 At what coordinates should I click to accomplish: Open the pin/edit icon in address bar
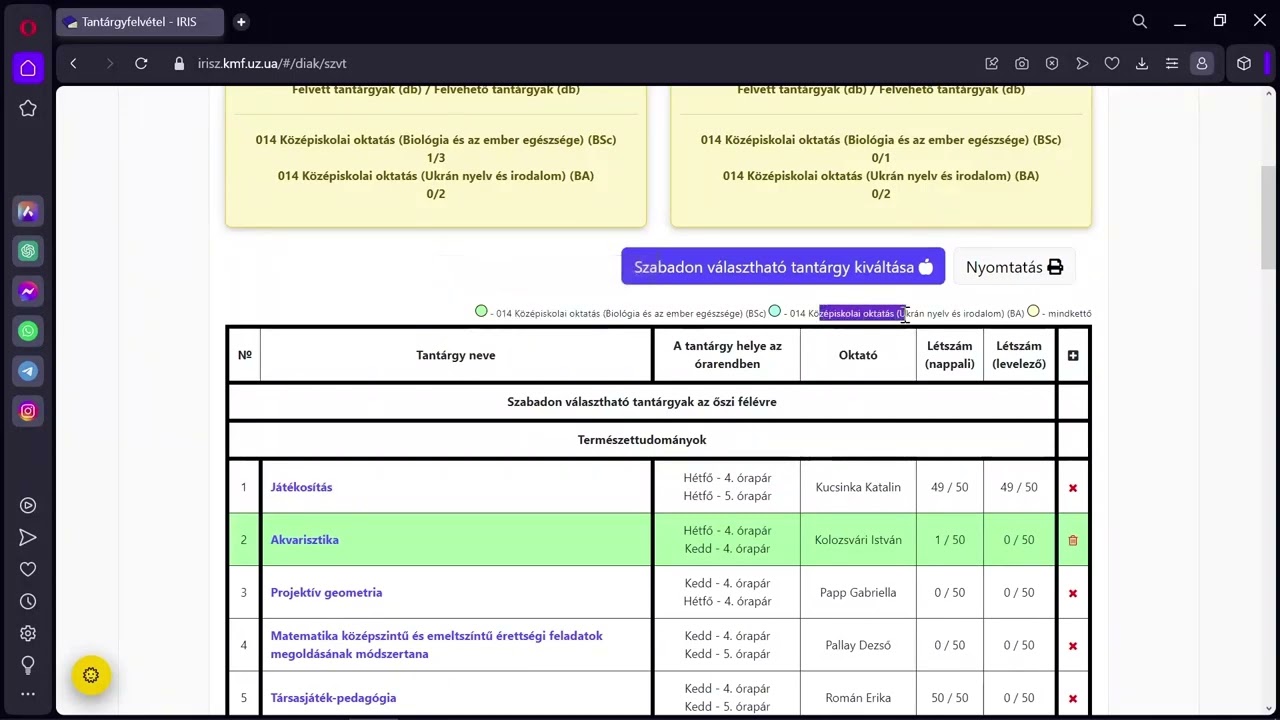[992, 63]
